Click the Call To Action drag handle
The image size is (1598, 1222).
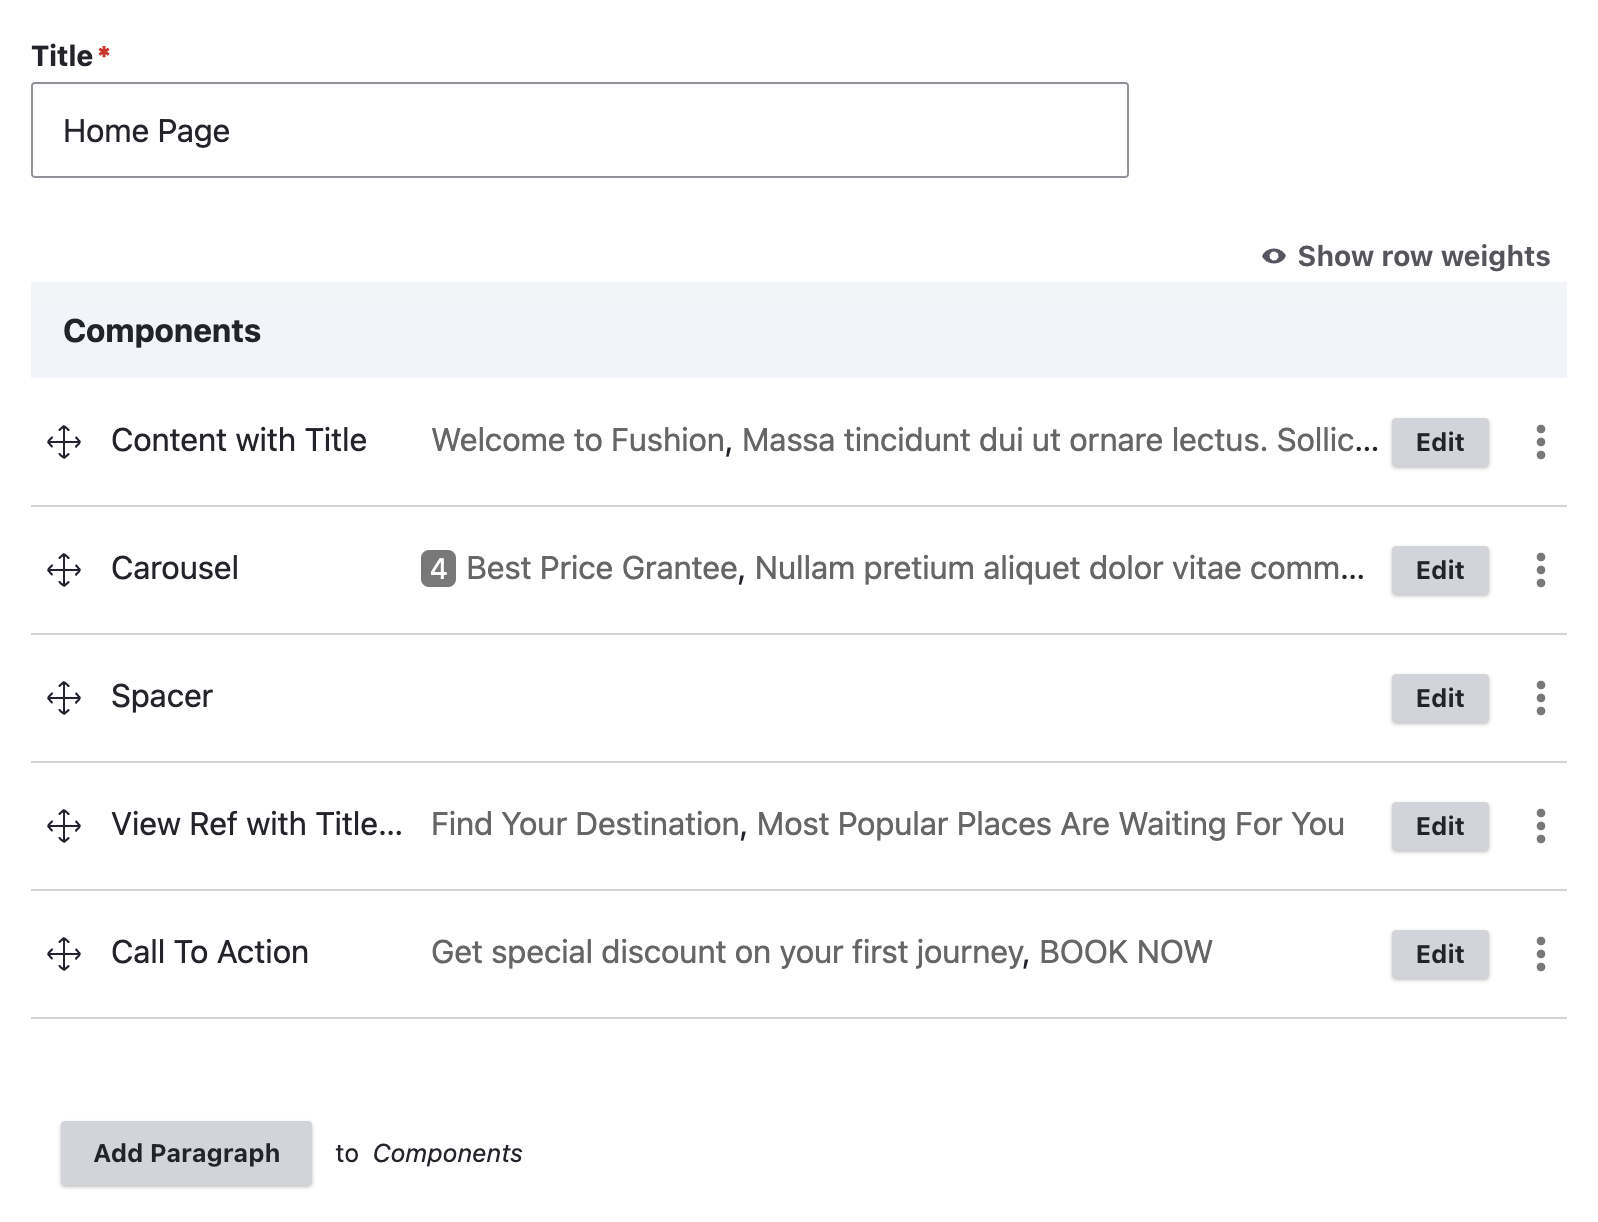pyautogui.click(x=64, y=954)
